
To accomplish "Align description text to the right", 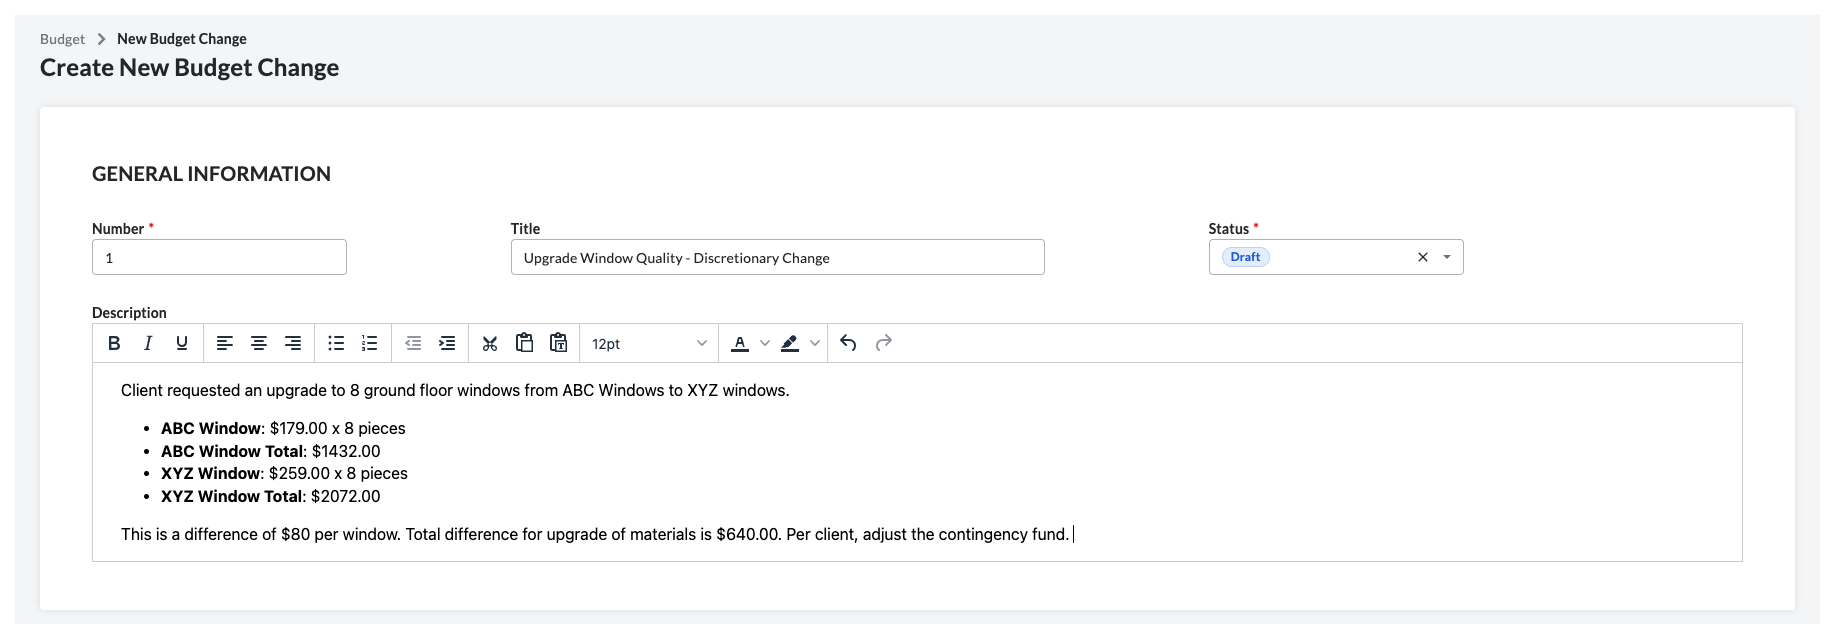I will point(293,343).
